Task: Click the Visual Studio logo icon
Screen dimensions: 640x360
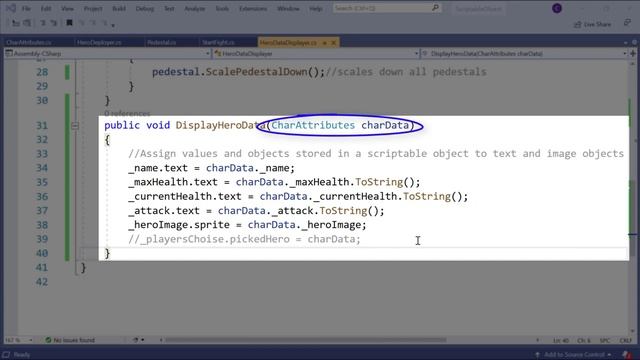Action: pos(11,8)
